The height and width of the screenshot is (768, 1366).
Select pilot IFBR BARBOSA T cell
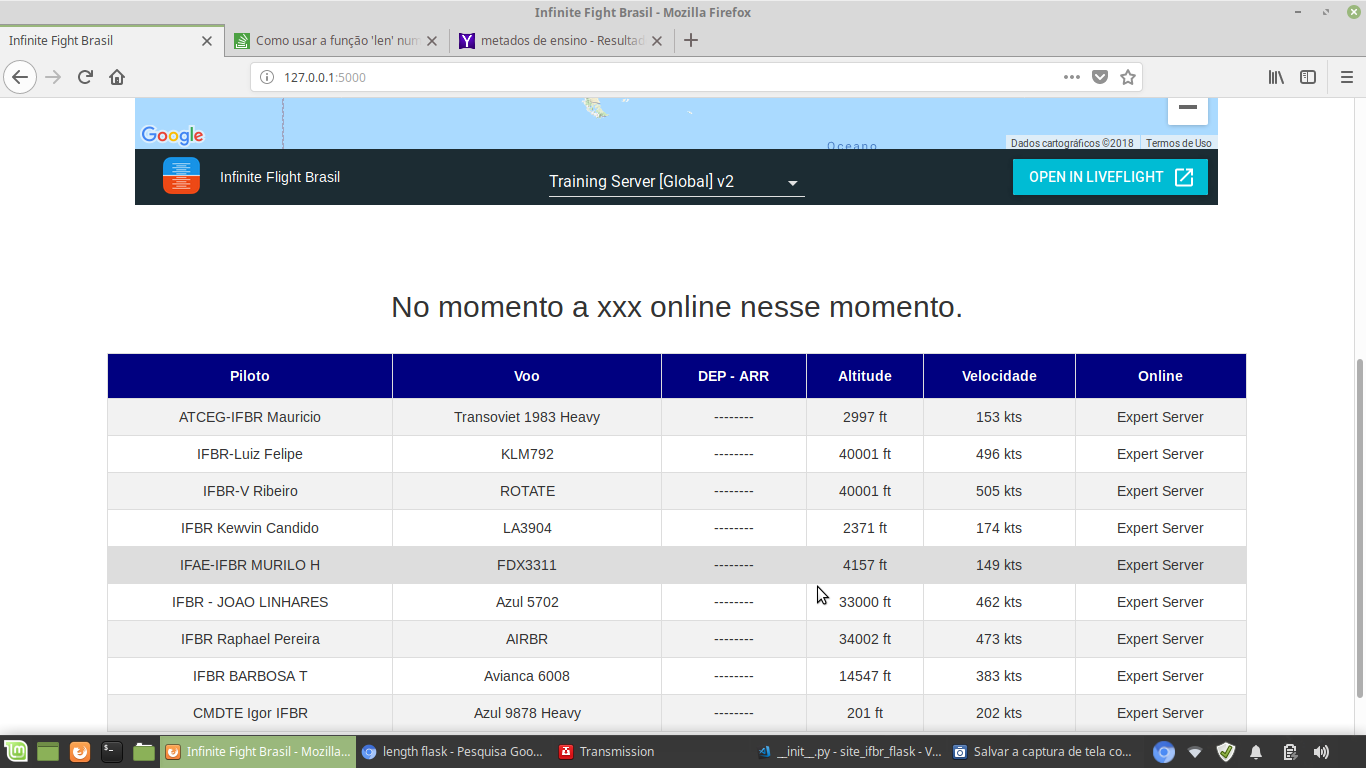tap(250, 676)
